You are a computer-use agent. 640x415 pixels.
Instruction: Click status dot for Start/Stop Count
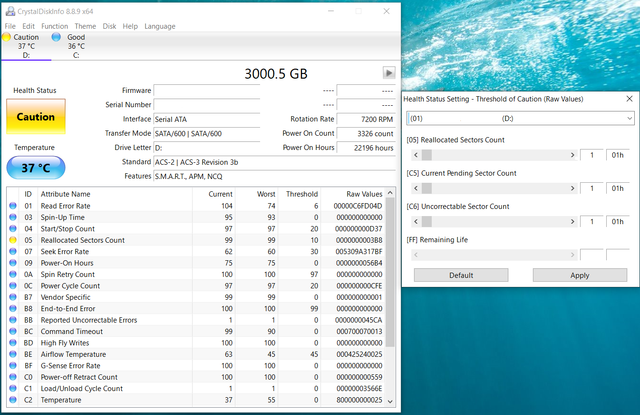13,229
